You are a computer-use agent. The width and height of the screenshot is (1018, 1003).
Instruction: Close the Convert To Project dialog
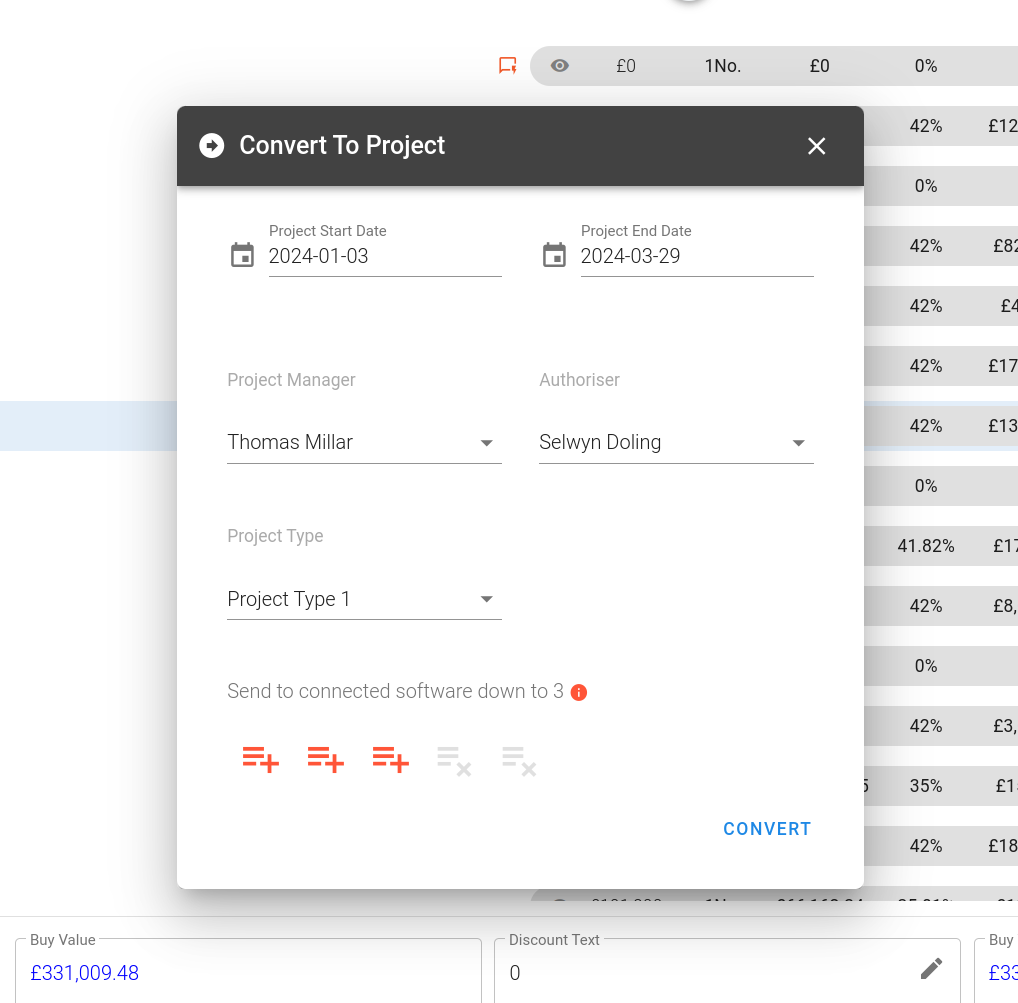[816, 146]
